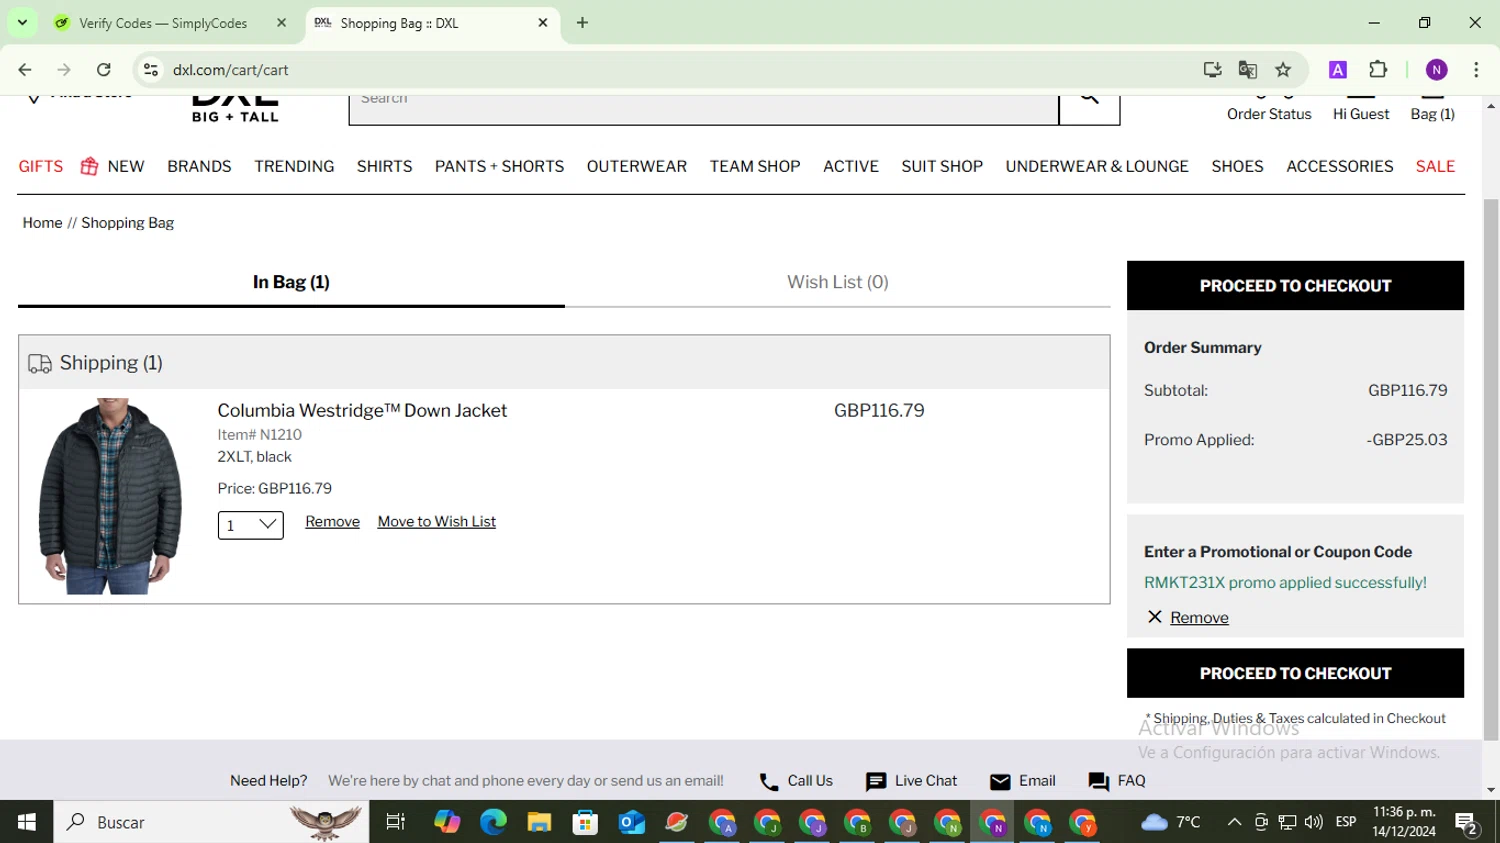Screen dimensions: 1500x843
Task: Click Move to Wish List link
Action: pyautogui.click(x=437, y=522)
